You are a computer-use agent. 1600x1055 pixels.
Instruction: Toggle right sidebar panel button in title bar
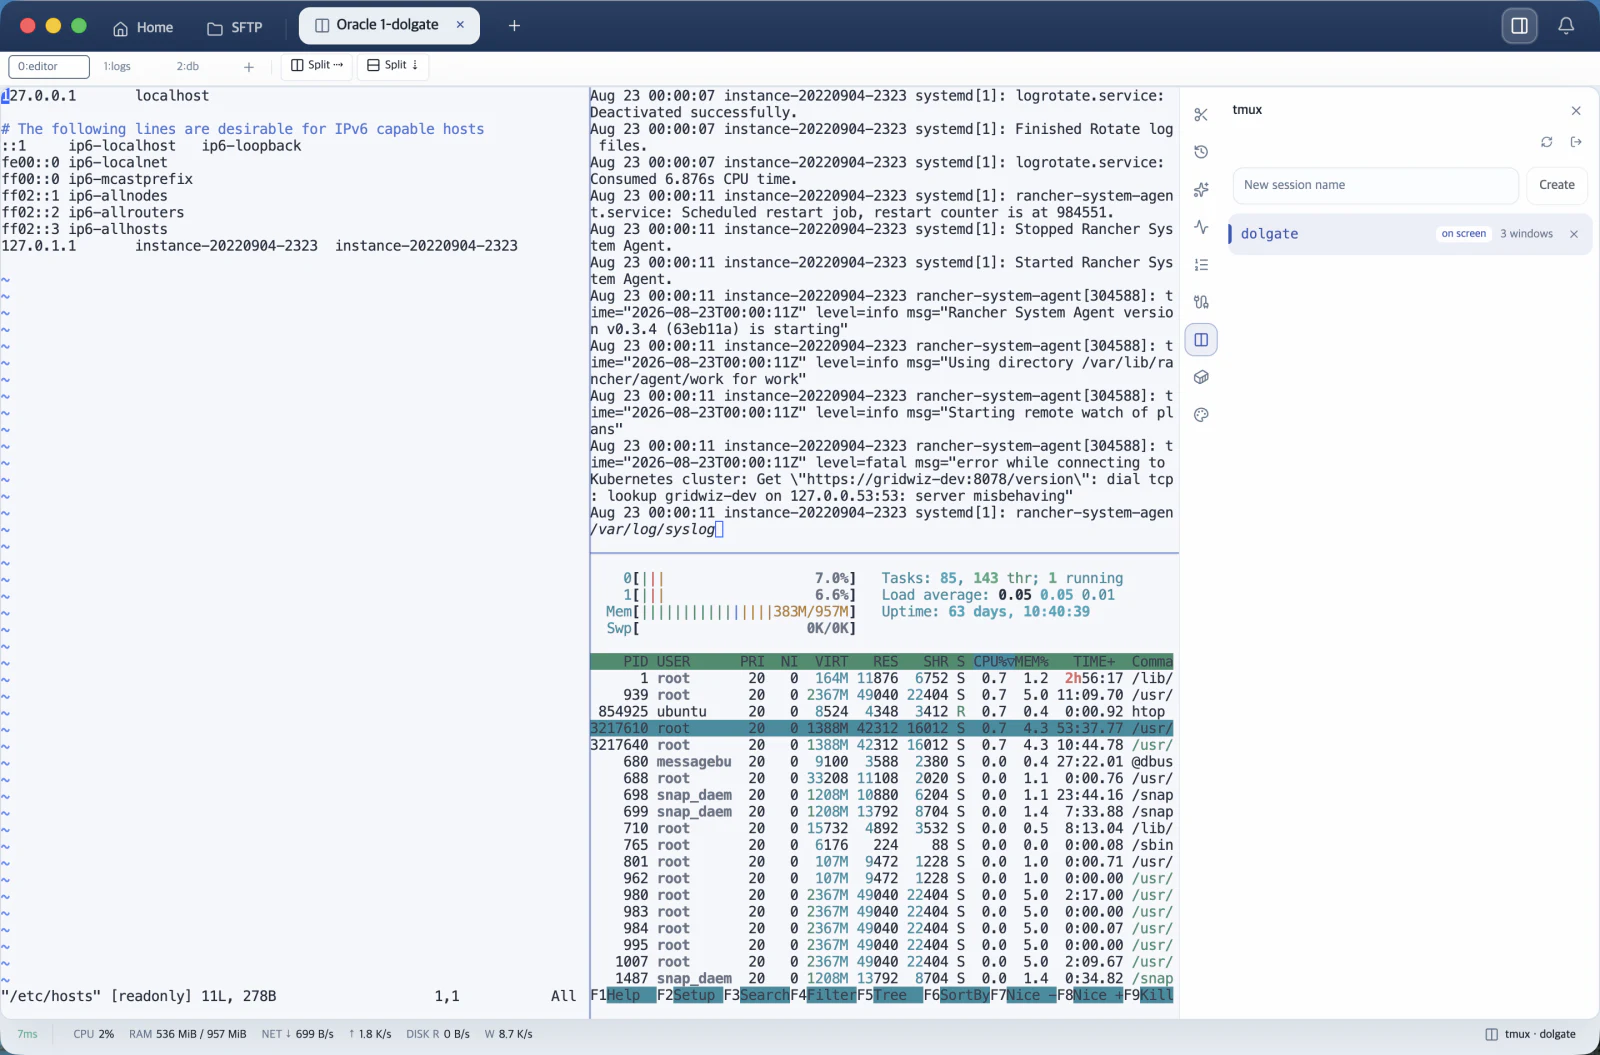coord(1519,26)
